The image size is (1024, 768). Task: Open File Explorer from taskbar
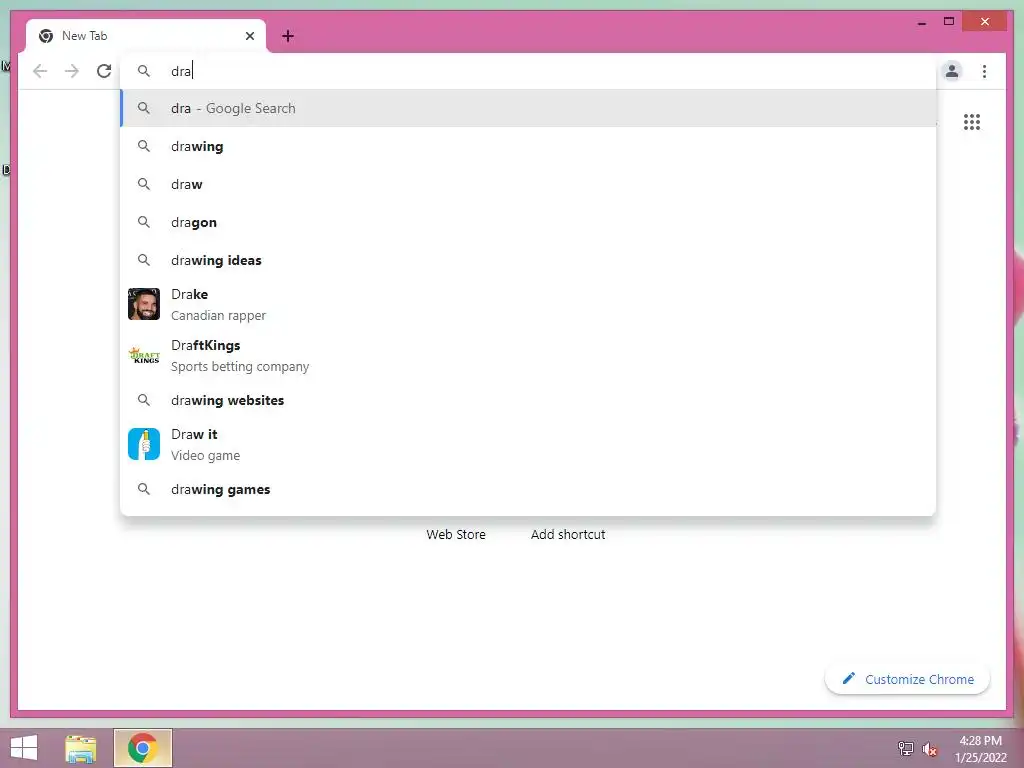point(81,748)
